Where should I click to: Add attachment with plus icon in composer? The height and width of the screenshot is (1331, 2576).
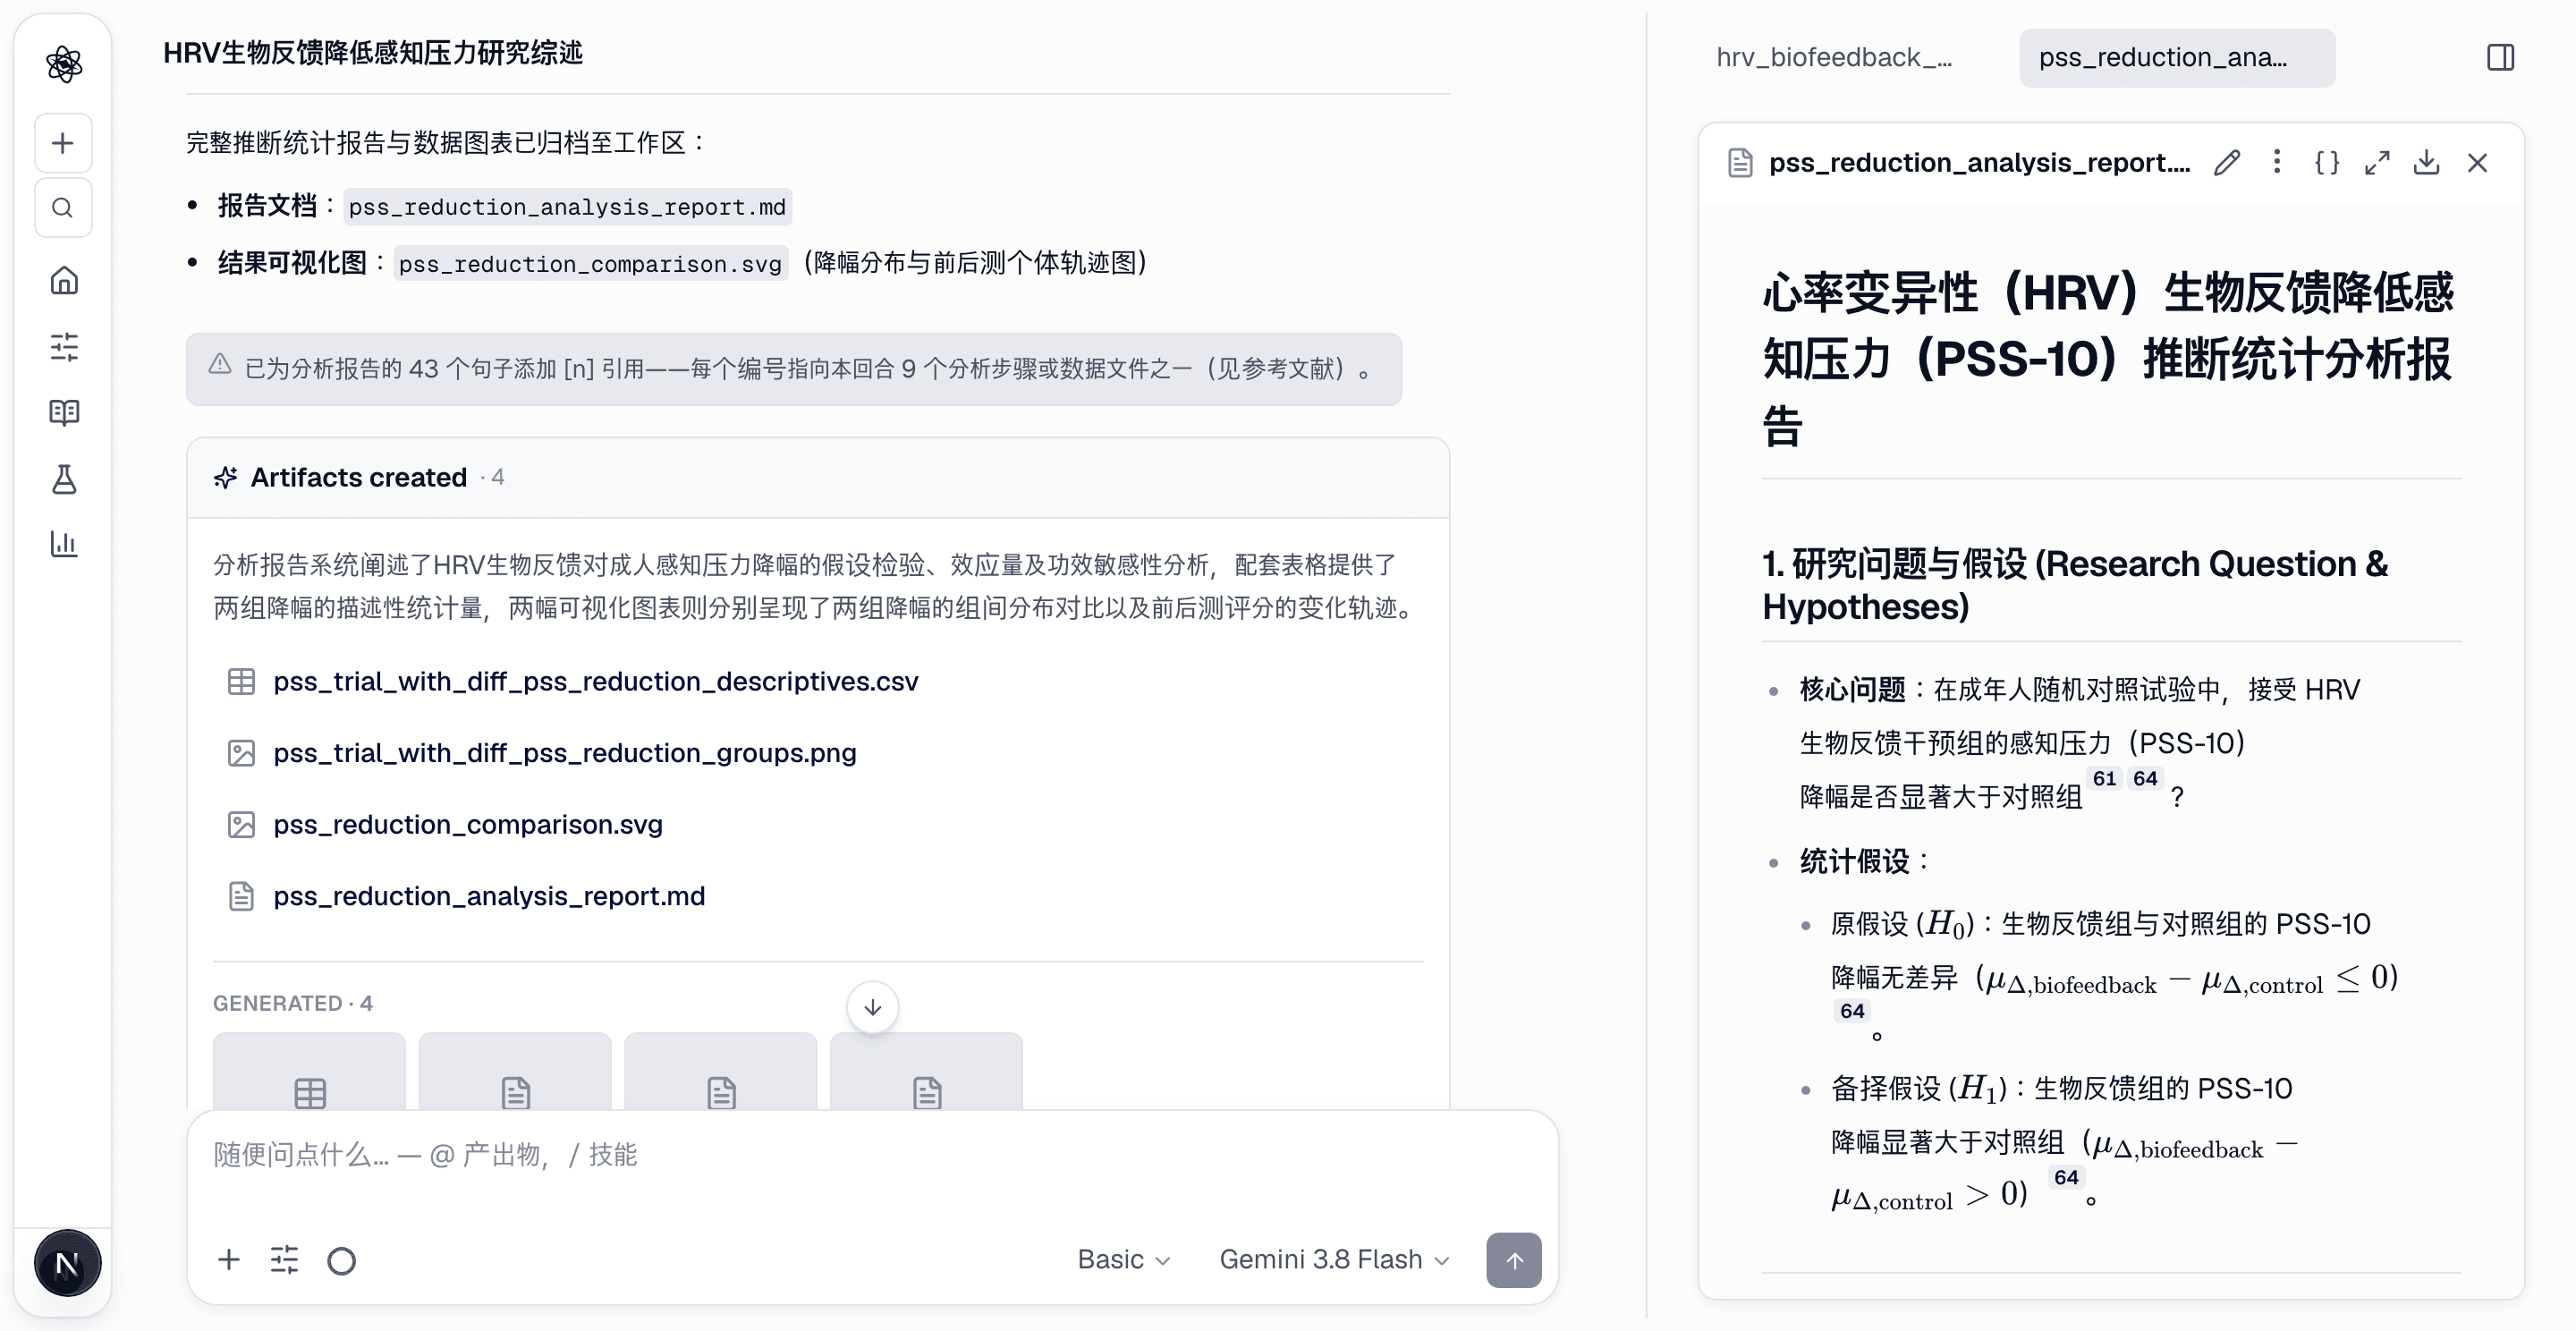[229, 1259]
